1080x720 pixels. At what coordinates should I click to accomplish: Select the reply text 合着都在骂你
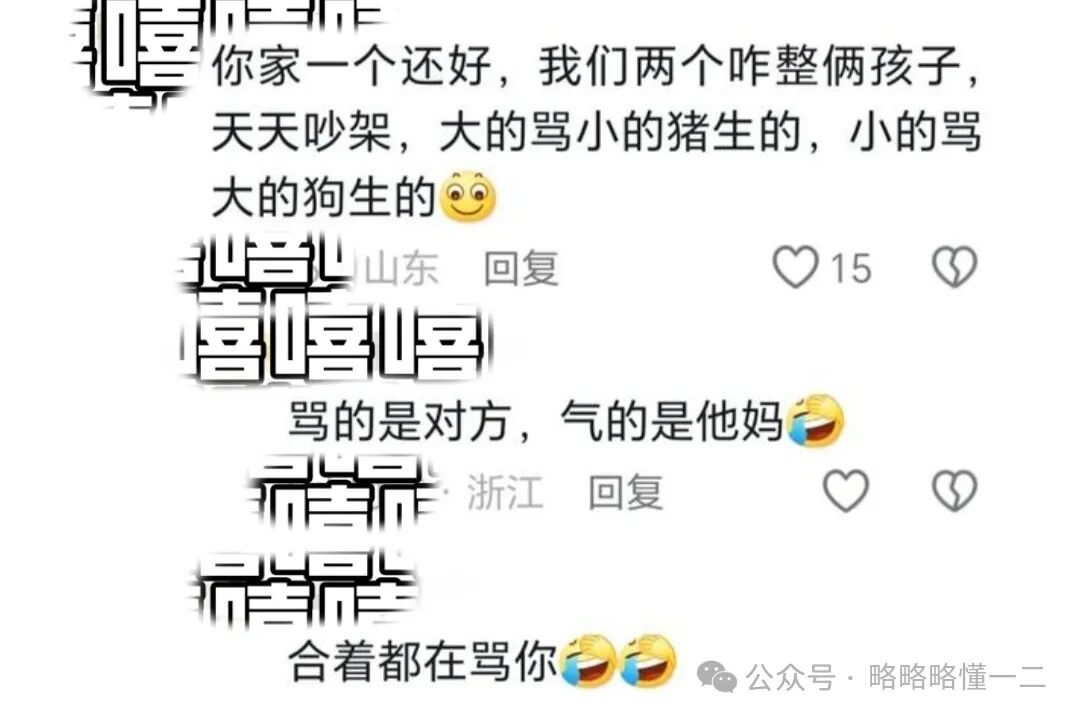click(x=423, y=661)
